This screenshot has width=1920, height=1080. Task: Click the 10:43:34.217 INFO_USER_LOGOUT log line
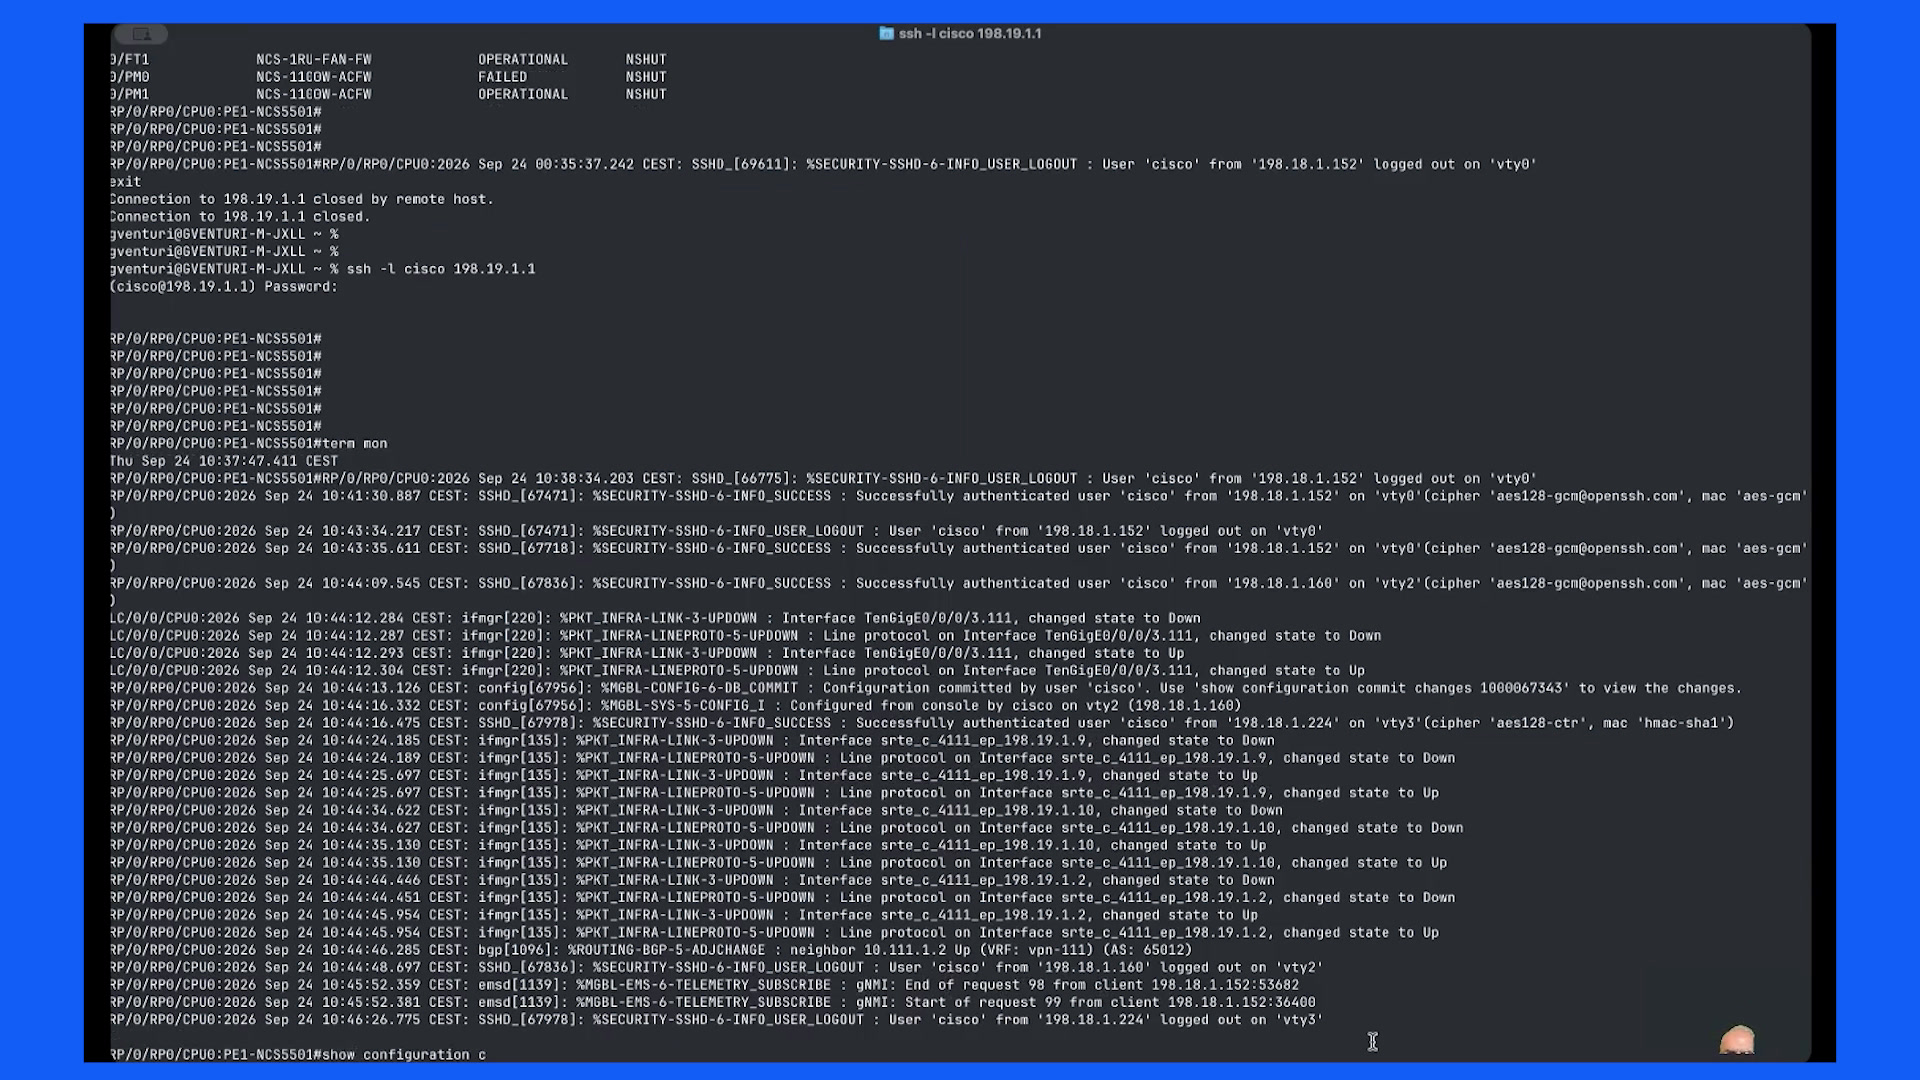point(716,531)
